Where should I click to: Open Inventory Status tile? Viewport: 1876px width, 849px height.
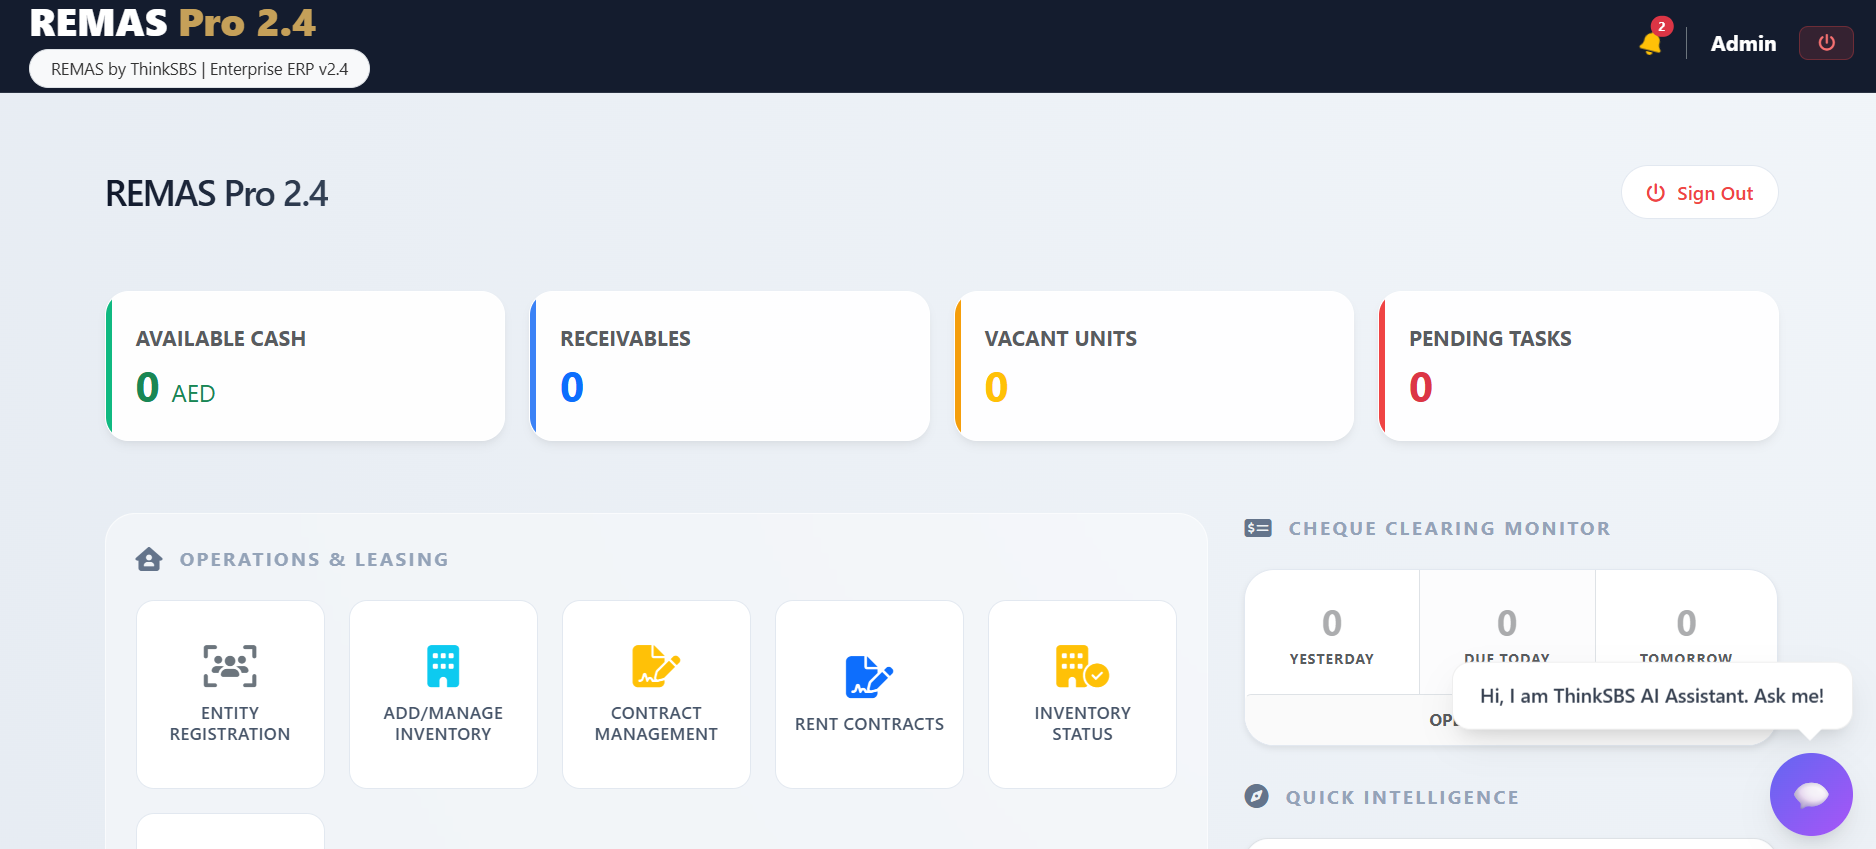tap(1082, 694)
